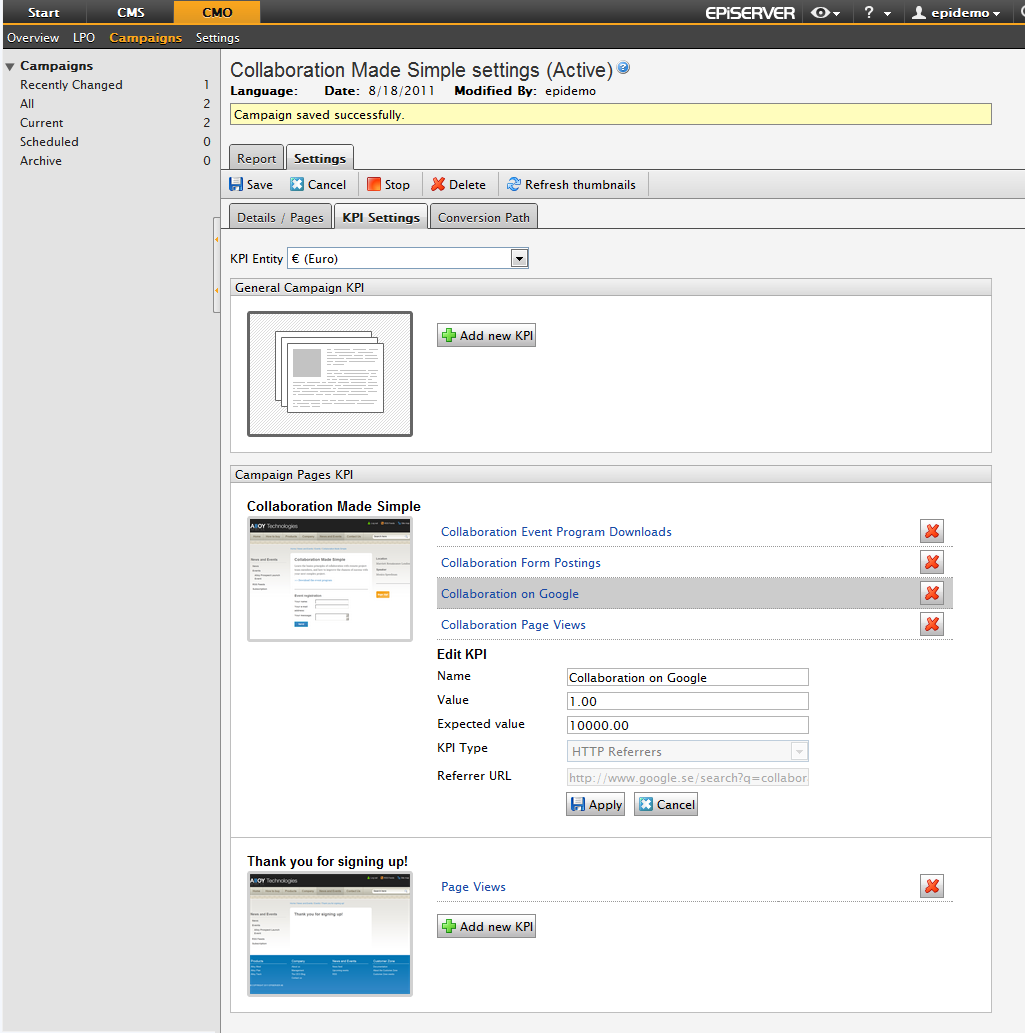Delete the campaign
This screenshot has height=1033, width=1025.
coord(458,184)
